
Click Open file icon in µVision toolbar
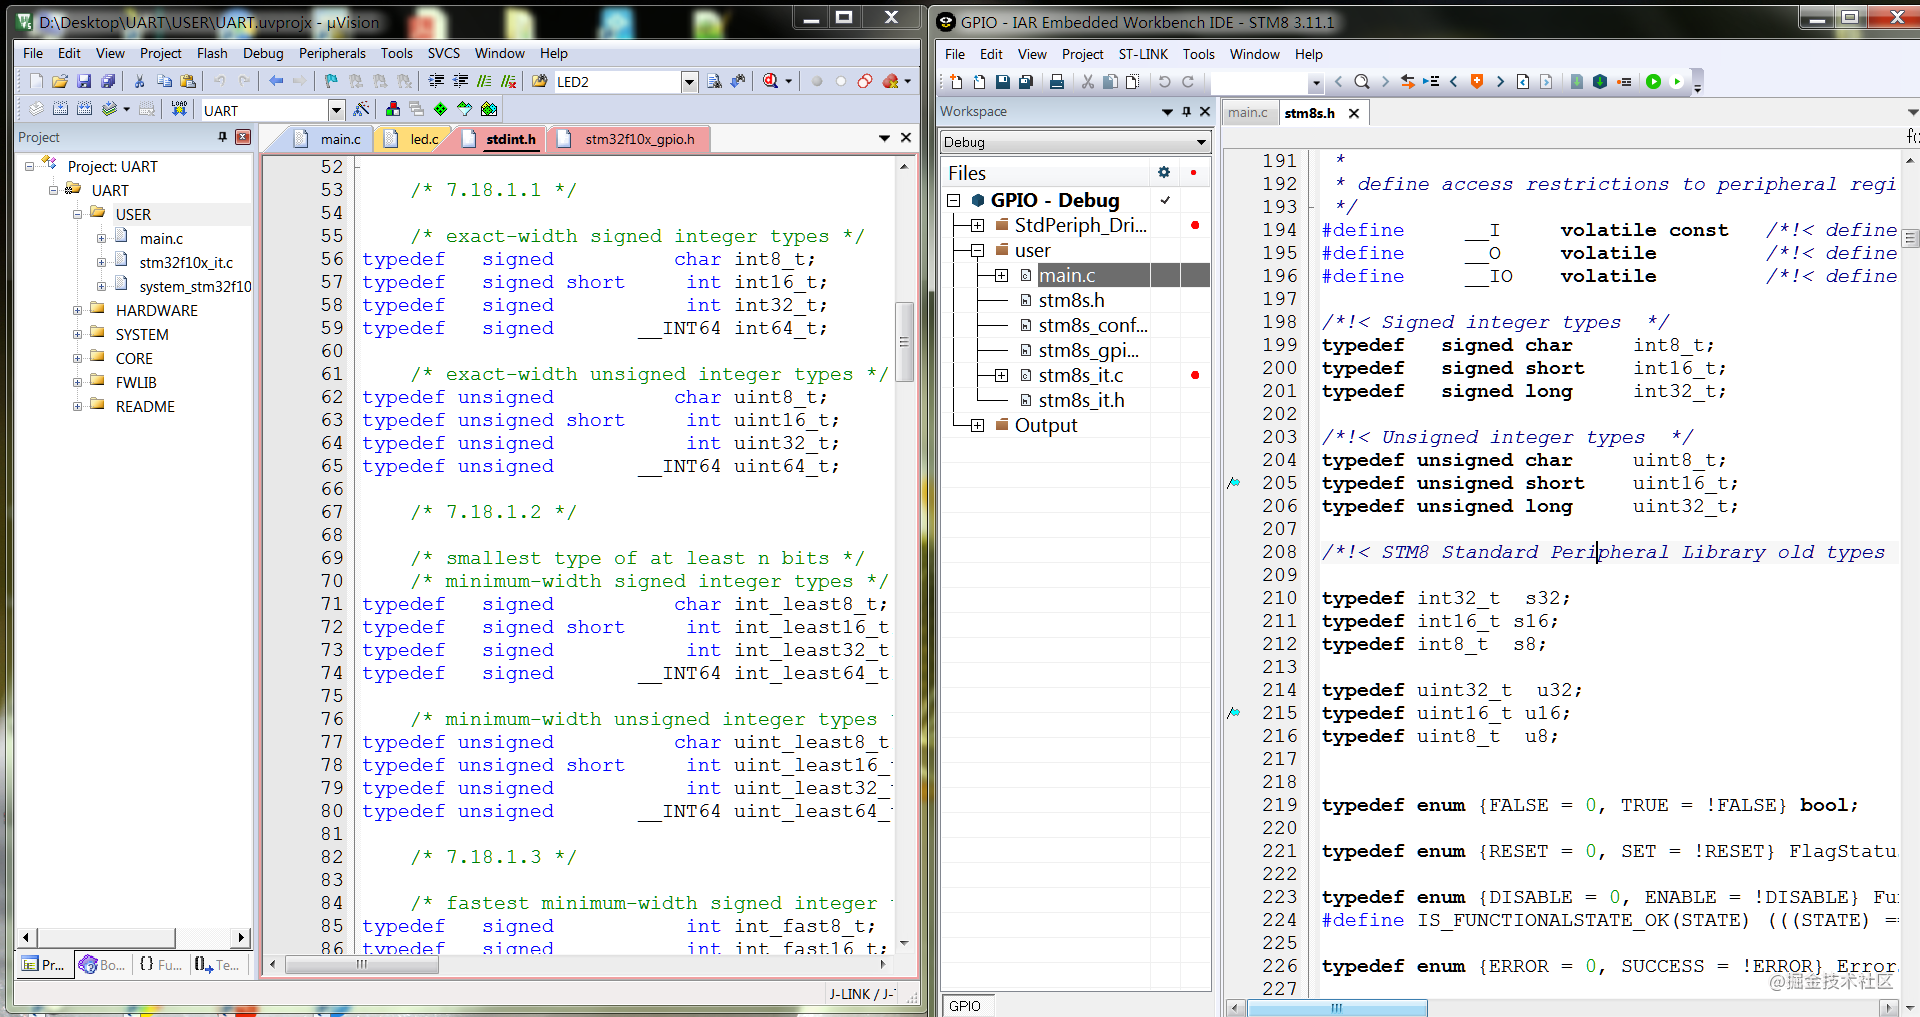[x=60, y=81]
